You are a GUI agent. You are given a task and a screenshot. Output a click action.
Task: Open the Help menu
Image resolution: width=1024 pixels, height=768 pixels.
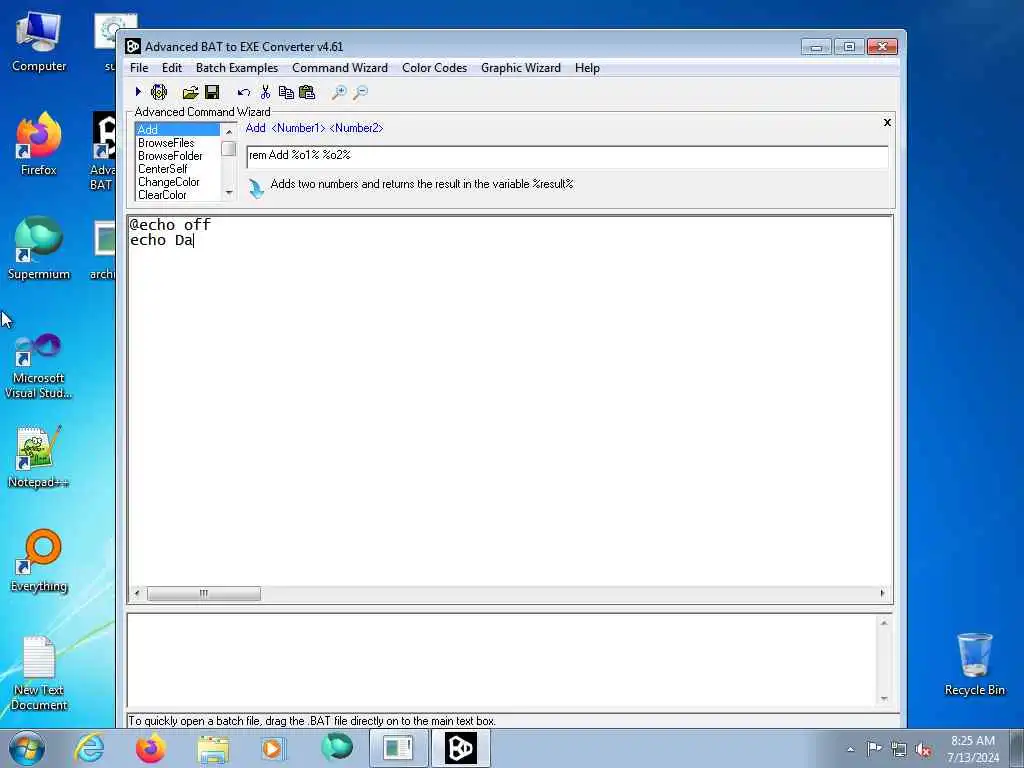coord(587,68)
